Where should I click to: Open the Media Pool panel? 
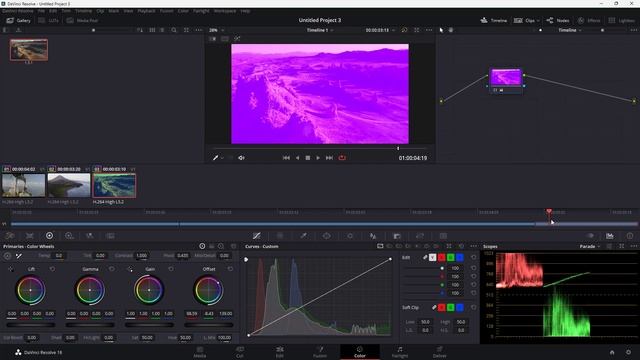82,20
